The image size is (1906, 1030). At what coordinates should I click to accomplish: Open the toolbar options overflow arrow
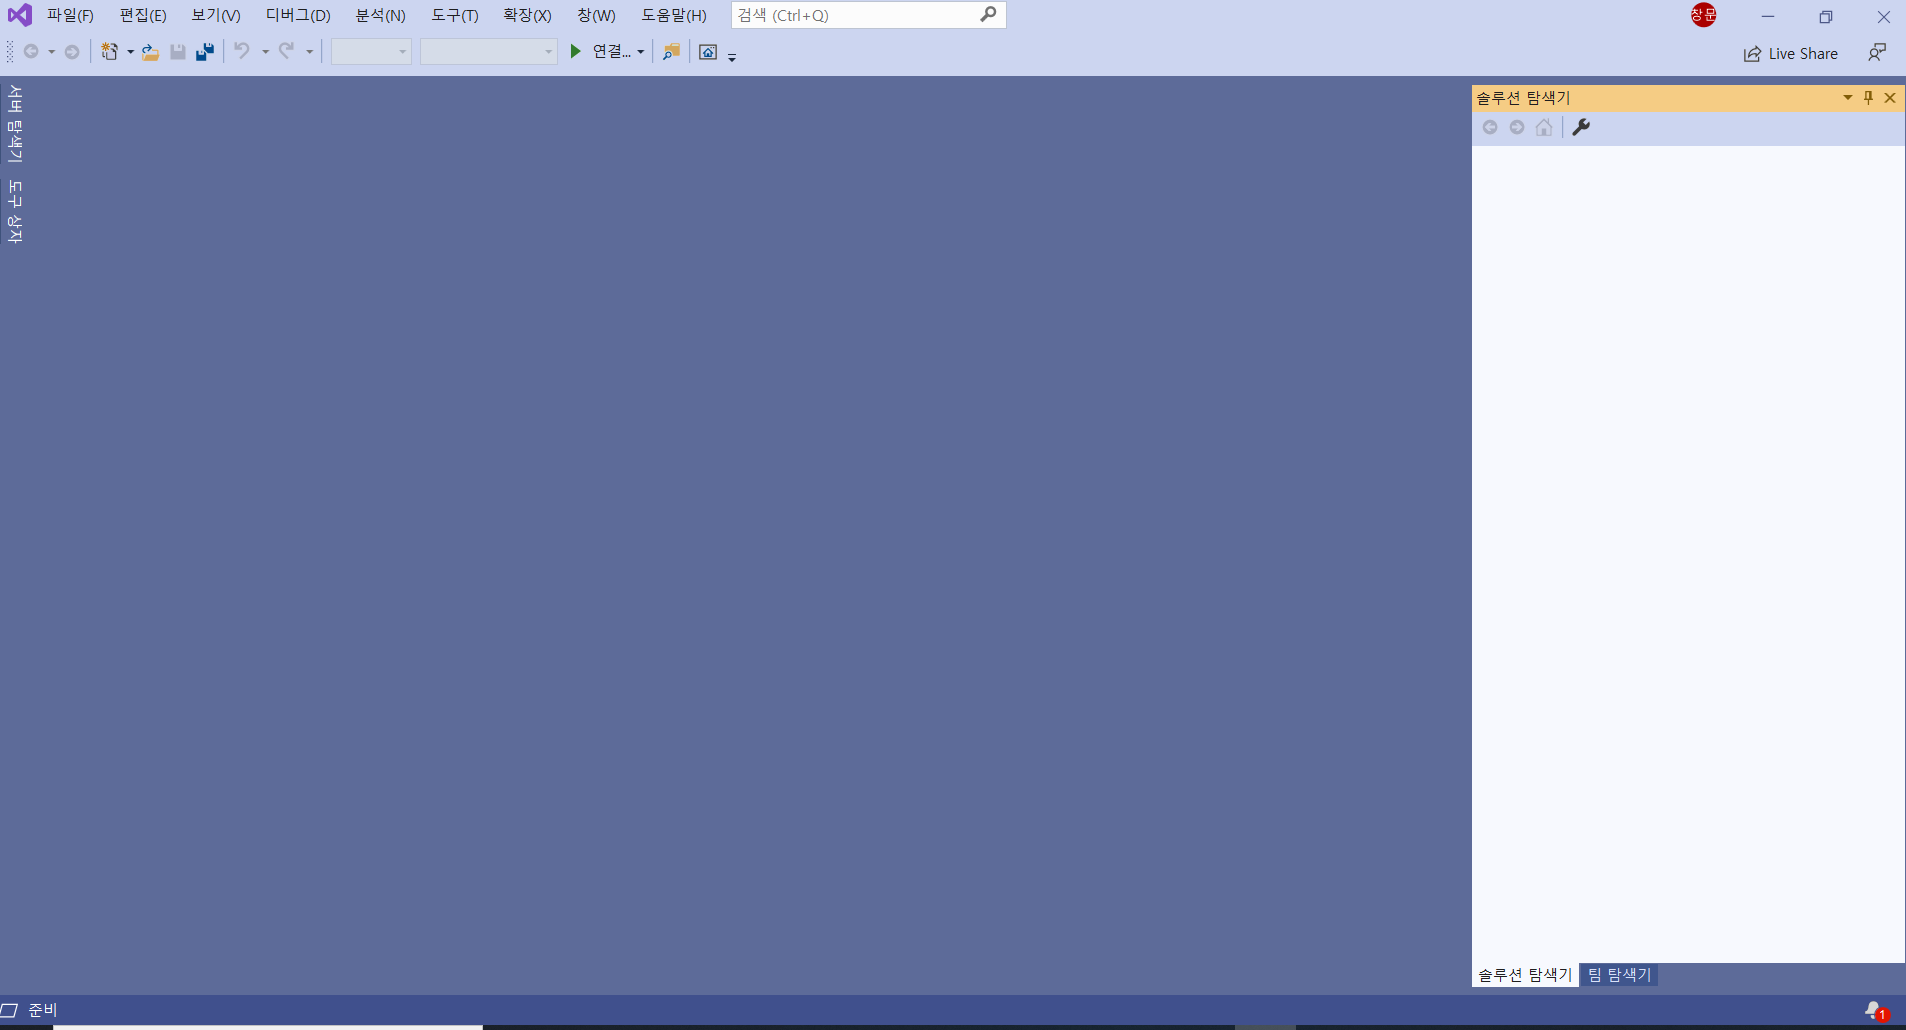tap(732, 57)
